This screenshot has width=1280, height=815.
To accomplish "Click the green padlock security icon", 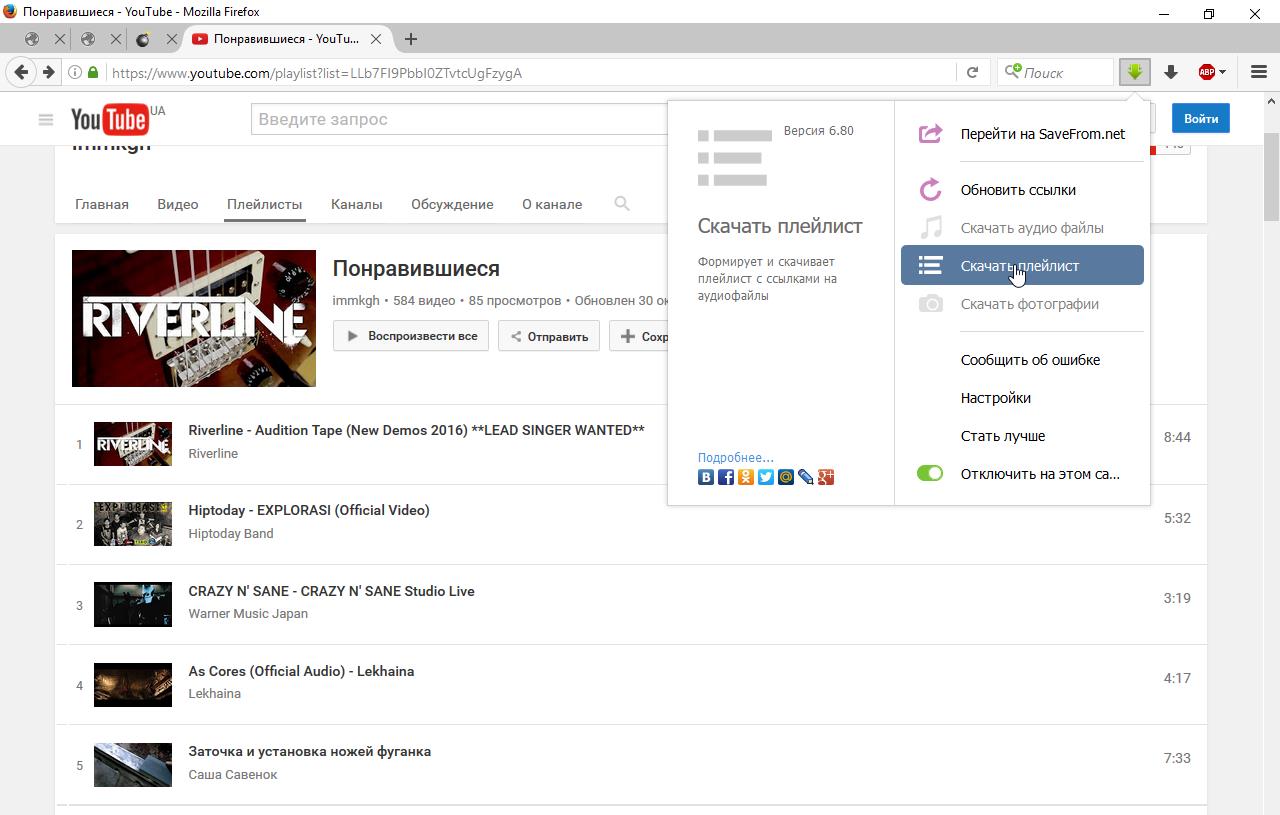I will click(93, 72).
